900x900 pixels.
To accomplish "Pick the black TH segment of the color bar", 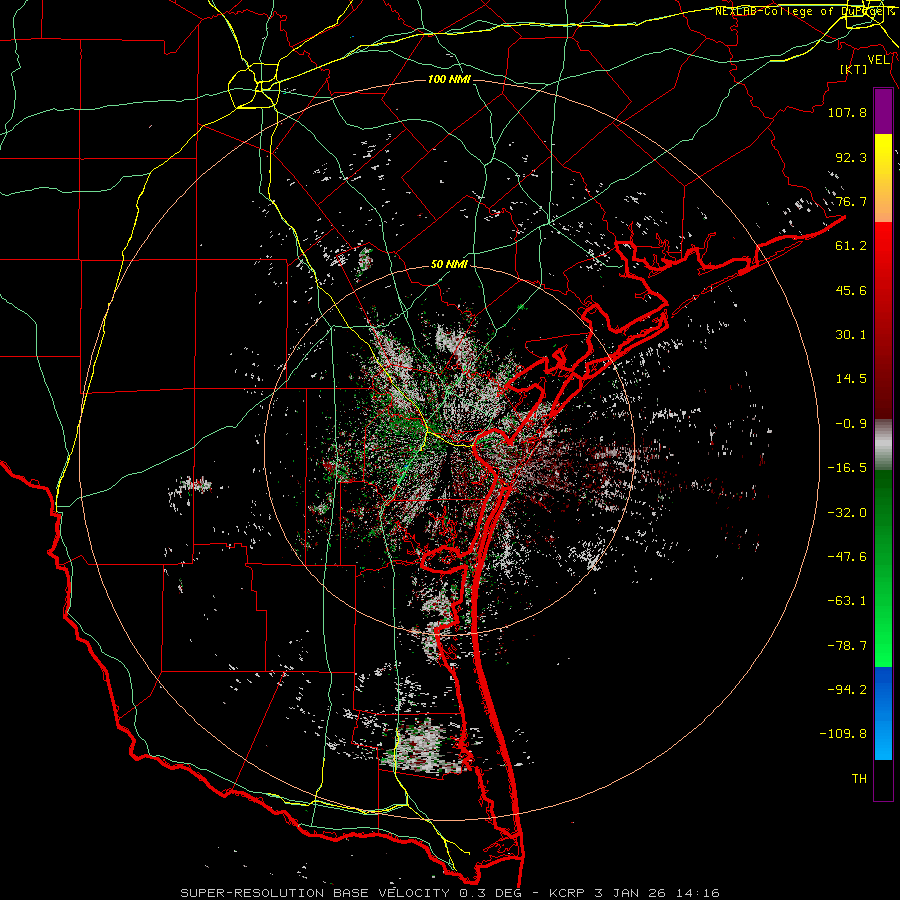I will tap(883, 779).
